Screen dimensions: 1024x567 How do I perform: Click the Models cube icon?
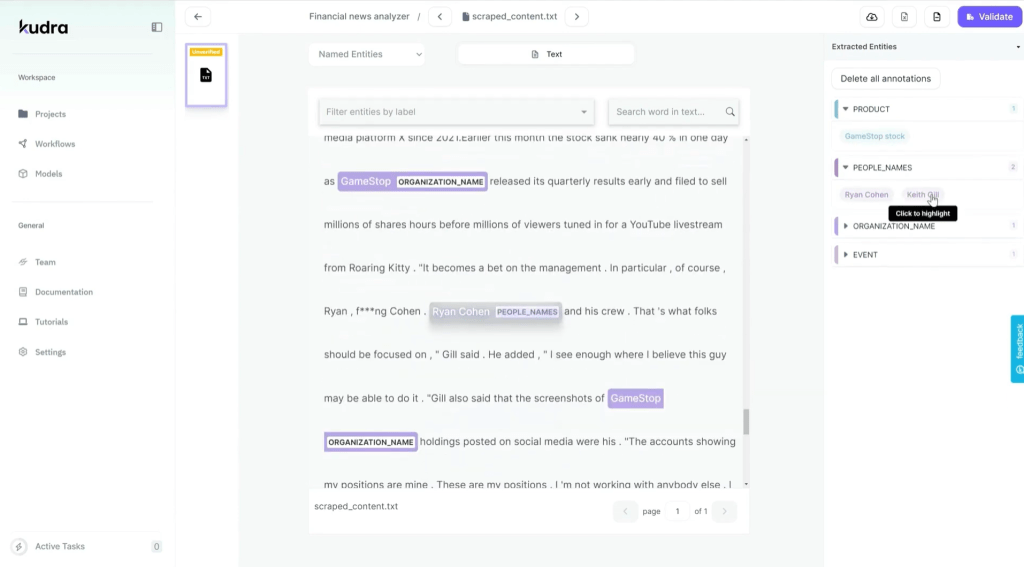point(23,174)
